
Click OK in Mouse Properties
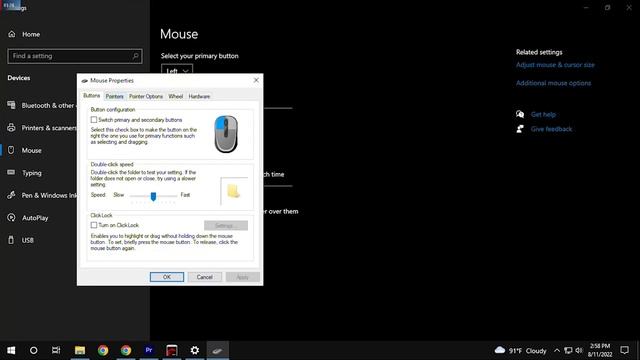167,277
